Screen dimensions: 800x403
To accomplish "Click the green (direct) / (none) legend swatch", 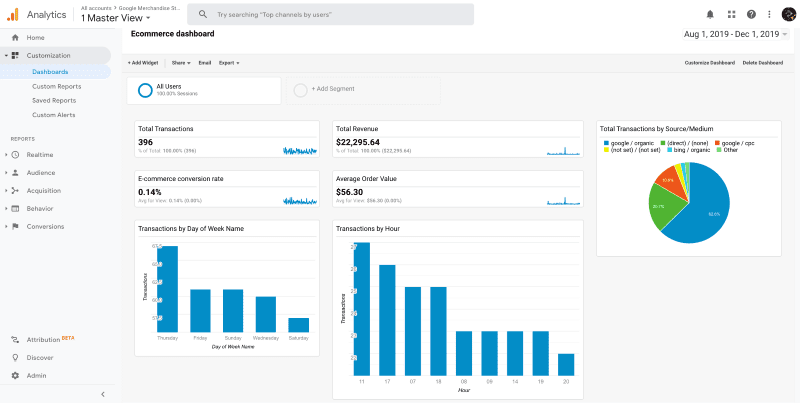I will pyautogui.click(x=663, y=143).
